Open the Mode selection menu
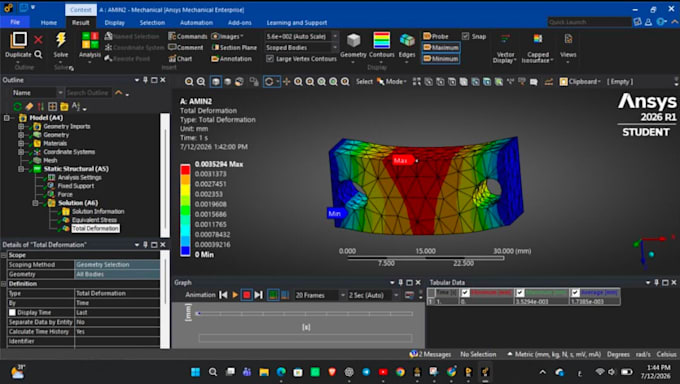The image size is (680, 384). [x=393, y=82]
